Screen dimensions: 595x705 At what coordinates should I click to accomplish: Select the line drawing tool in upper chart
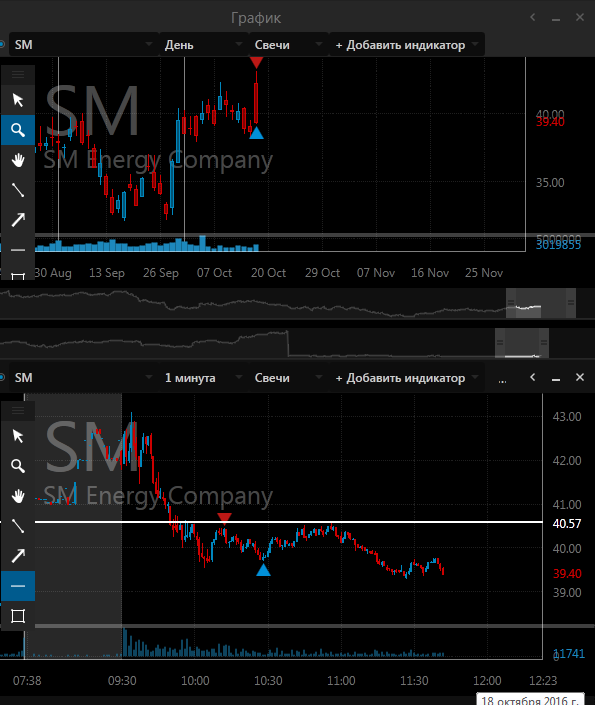pos(18,190)
